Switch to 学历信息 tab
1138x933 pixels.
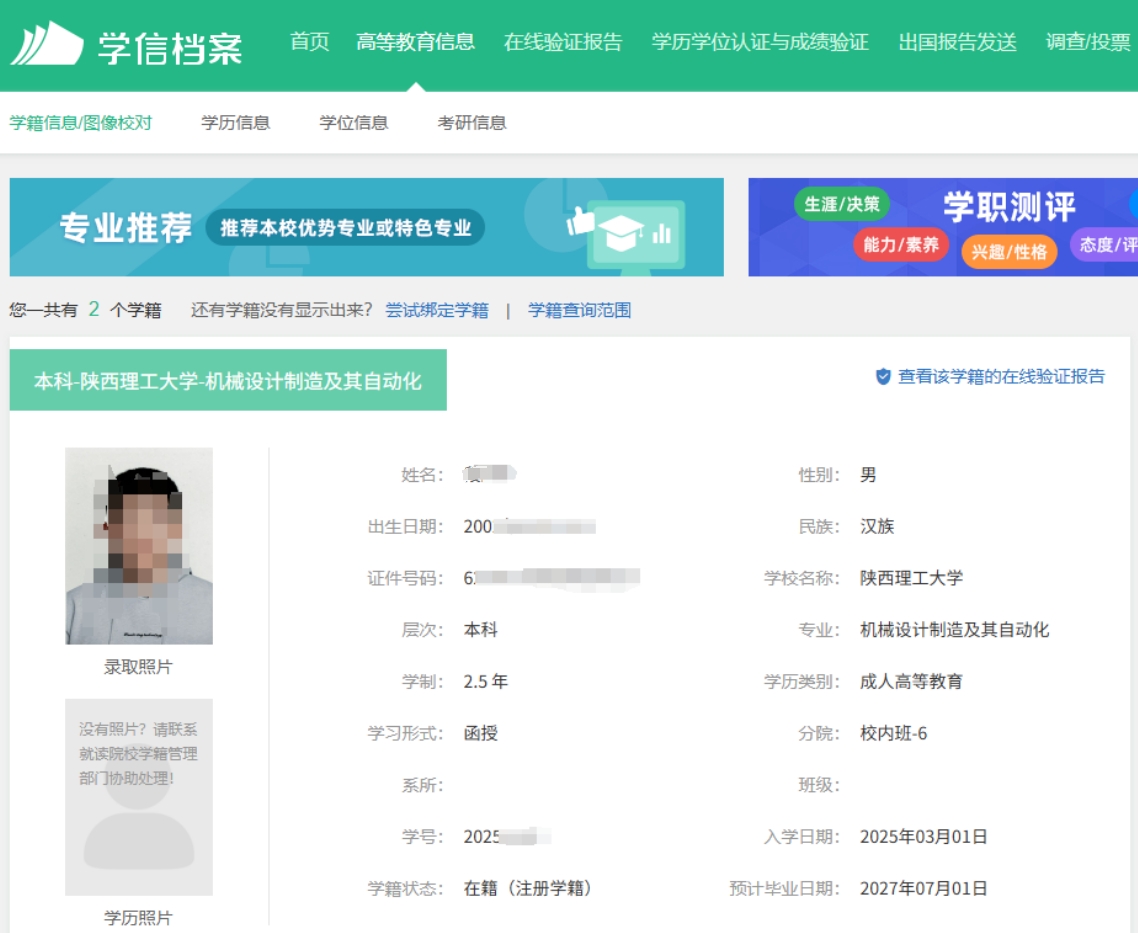coord(235,123)
